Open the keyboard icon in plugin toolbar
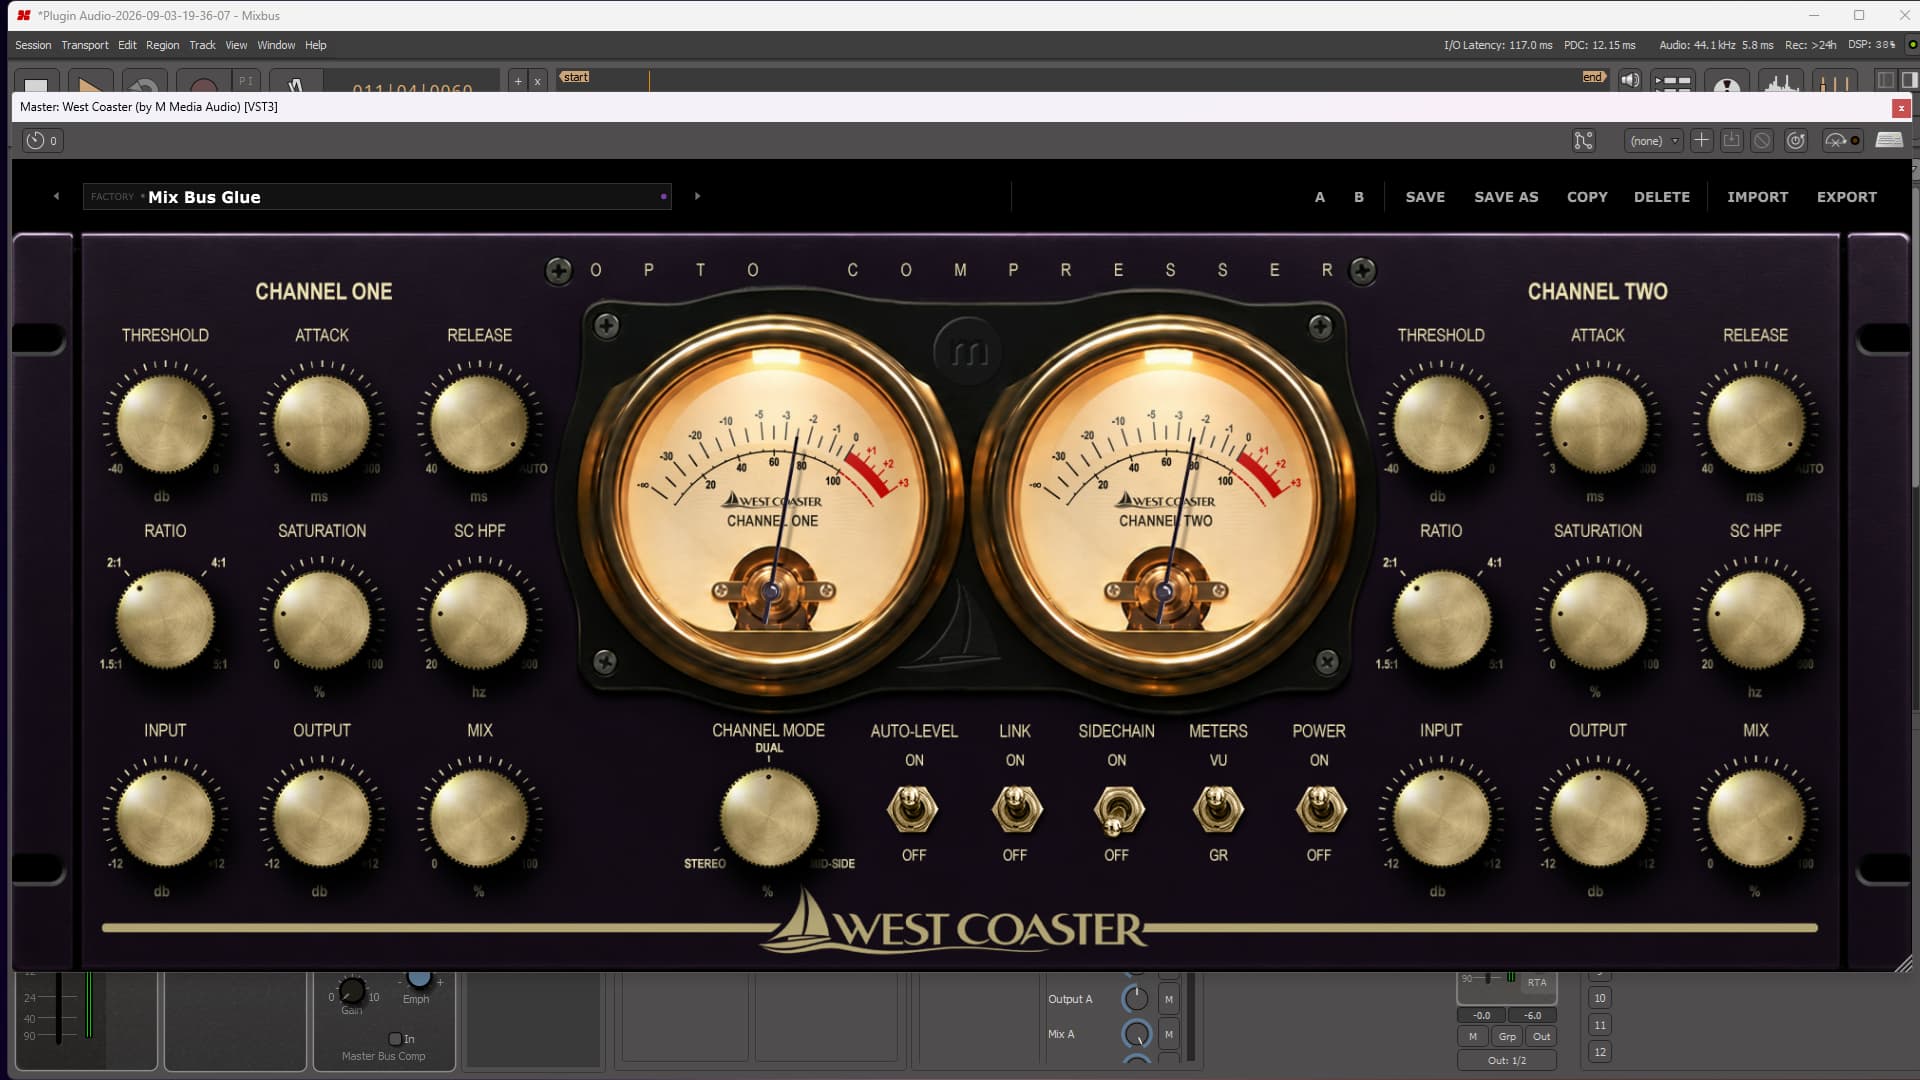Image resolution: width=1920 pixels, height=1080 pixels. (1889, 140)
